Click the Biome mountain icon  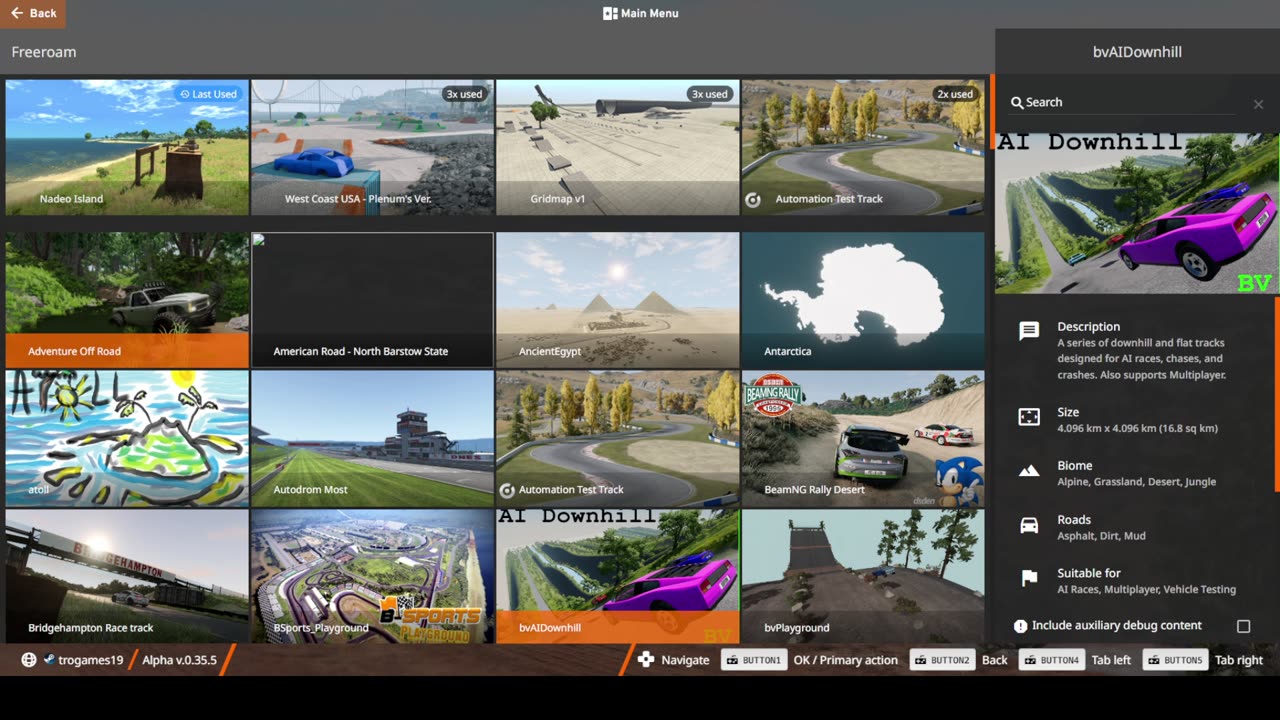(x=1029, y=471)
